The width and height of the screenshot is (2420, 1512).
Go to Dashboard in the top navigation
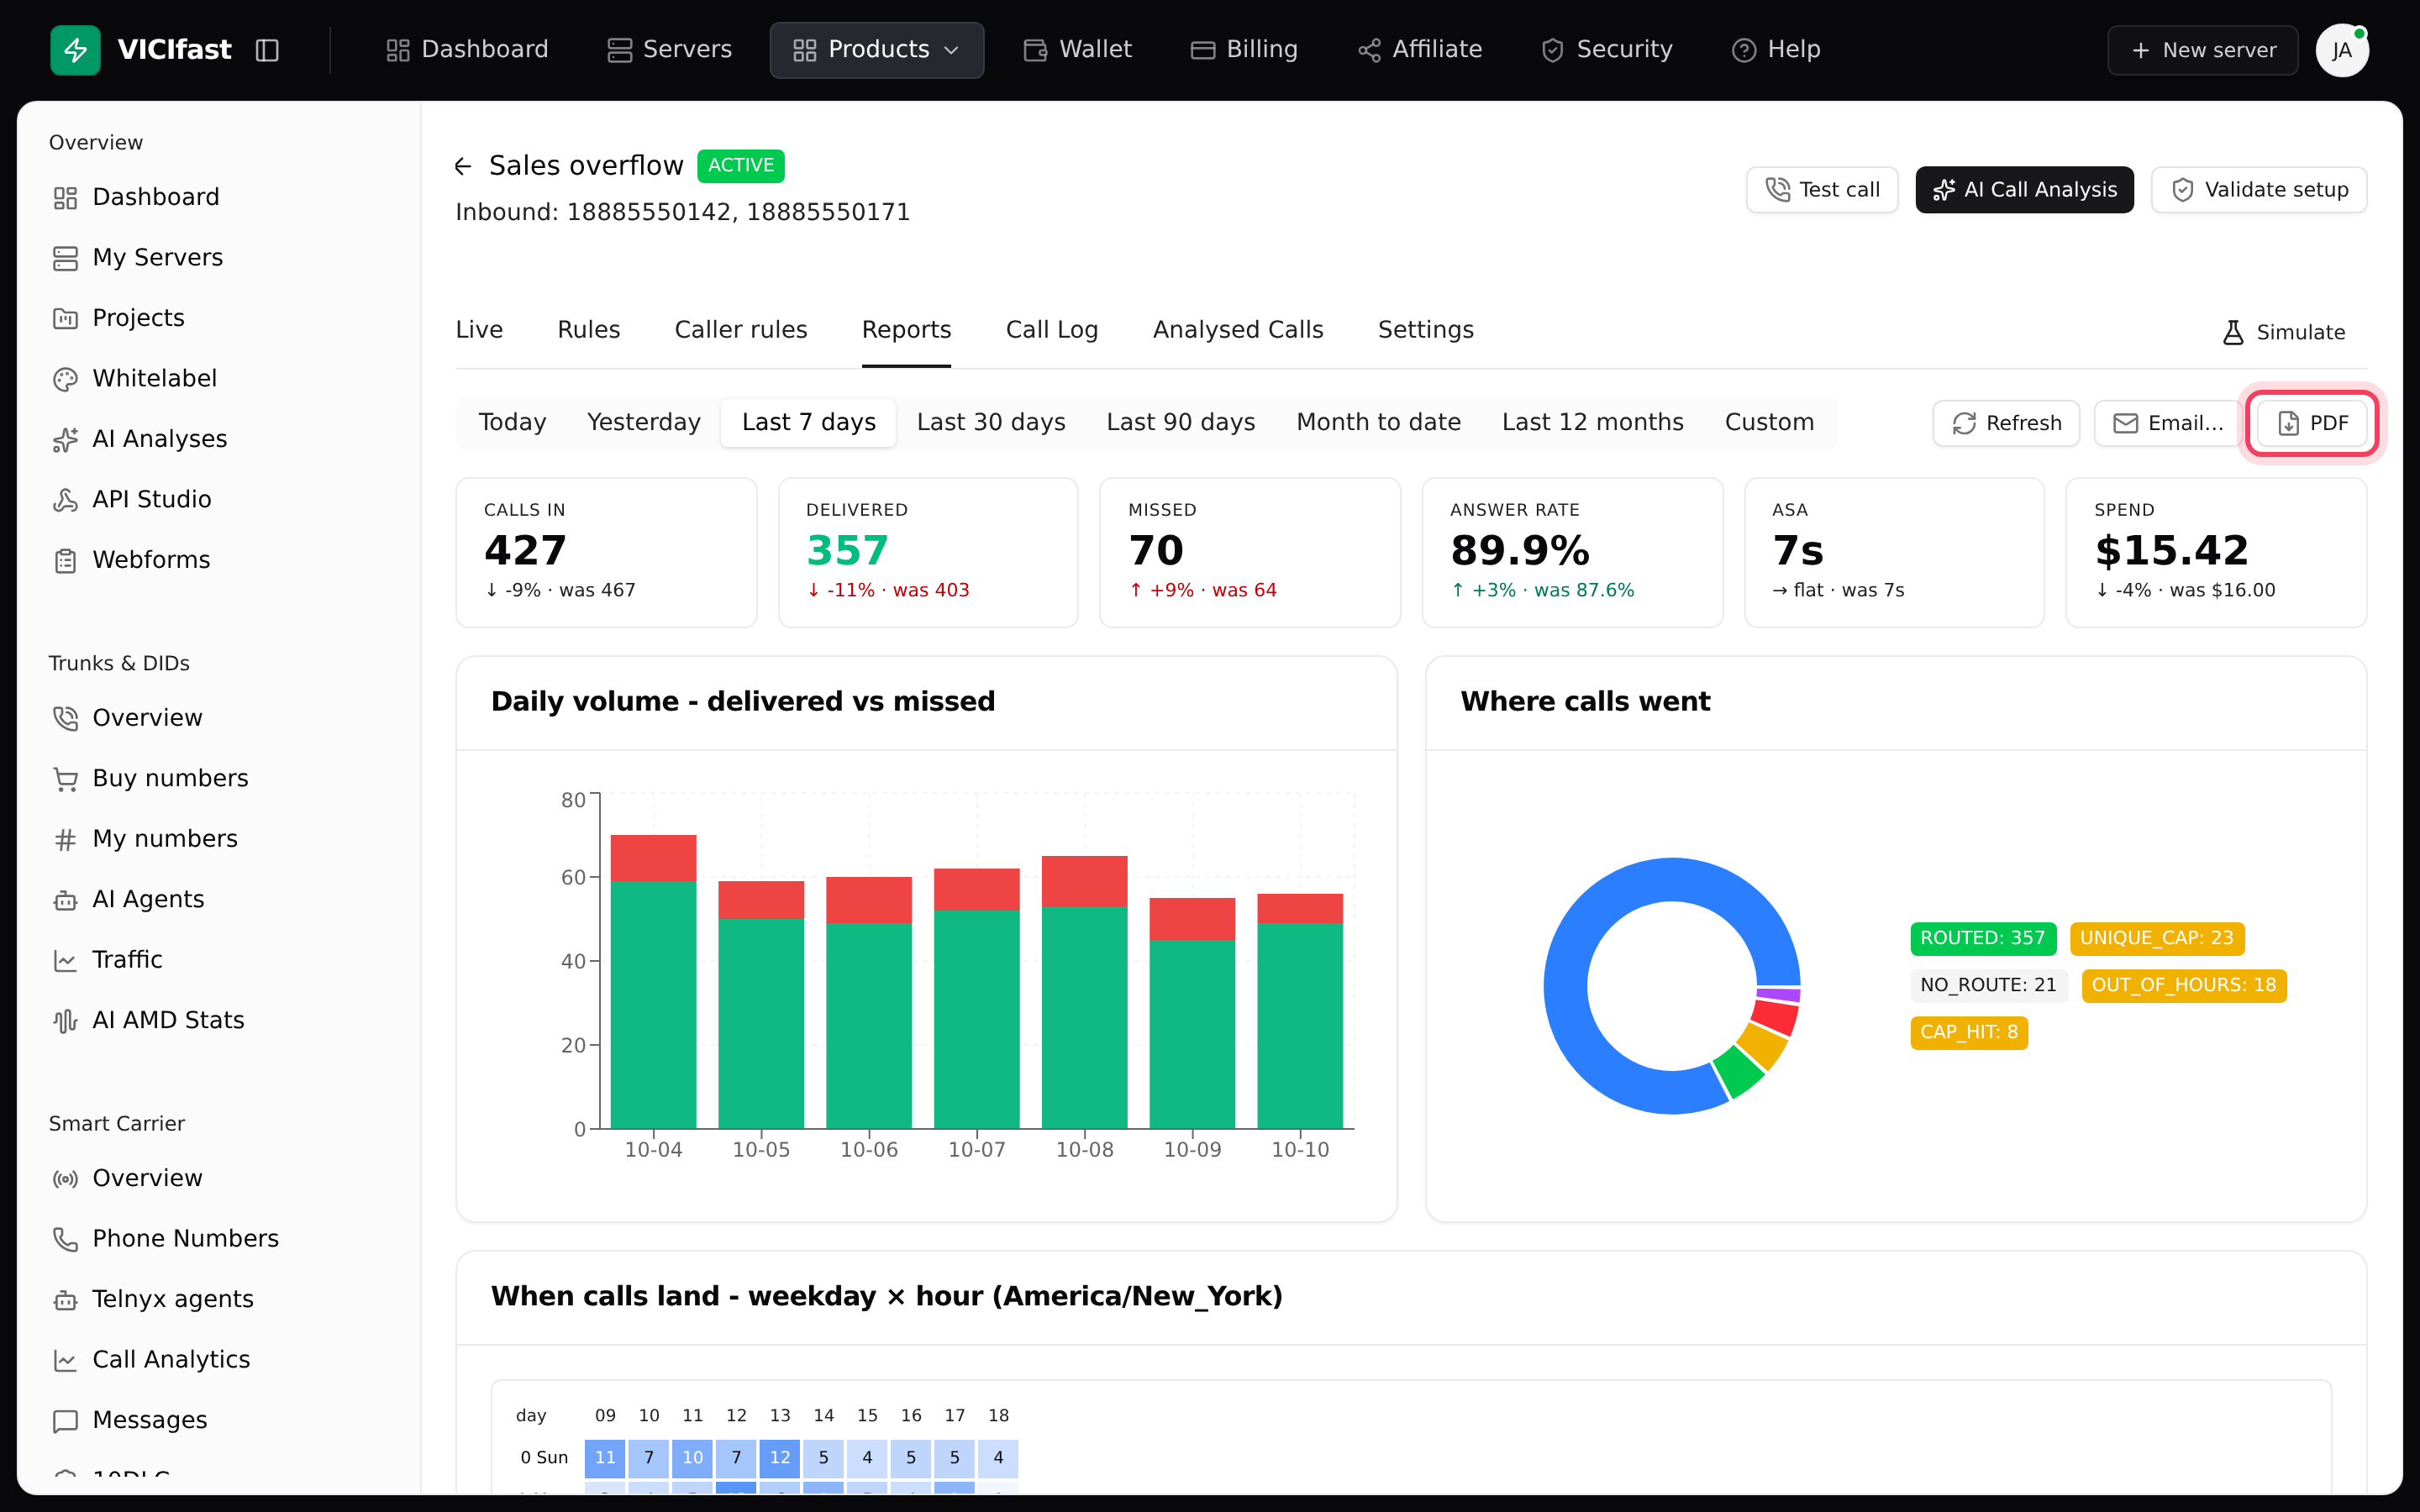[467, 50]
